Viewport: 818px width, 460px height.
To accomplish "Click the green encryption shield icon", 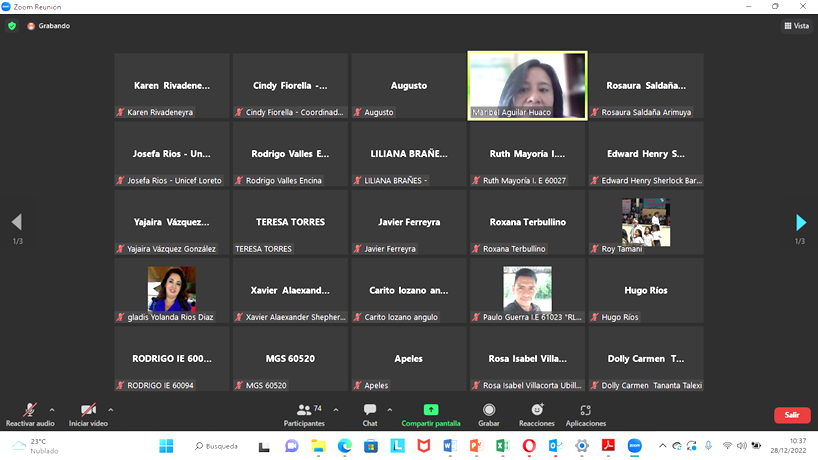I will tap(12, 25).
